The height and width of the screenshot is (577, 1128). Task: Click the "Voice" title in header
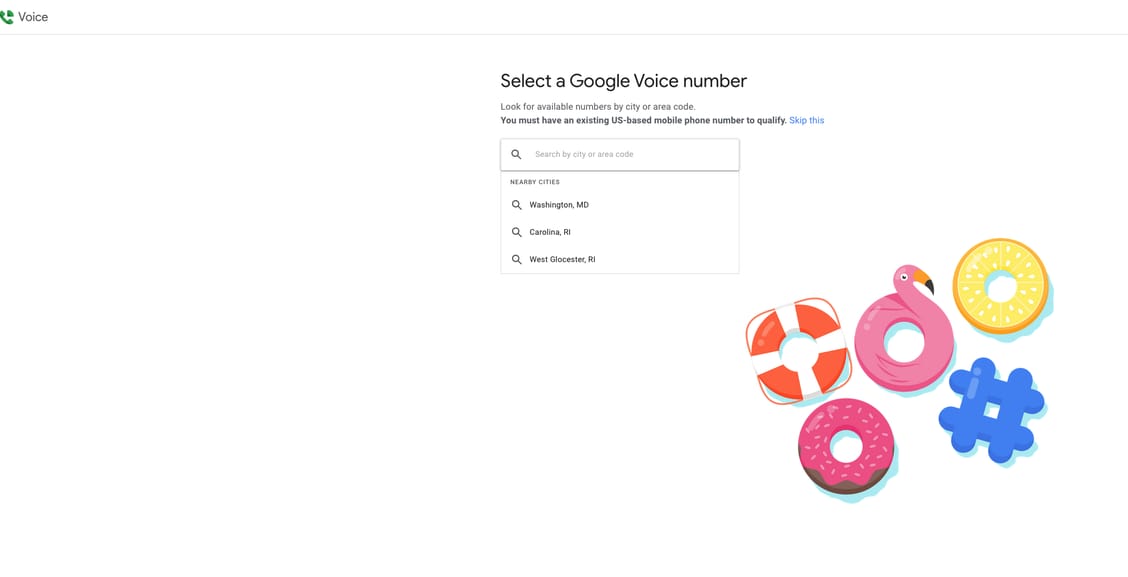pos(33,17)
